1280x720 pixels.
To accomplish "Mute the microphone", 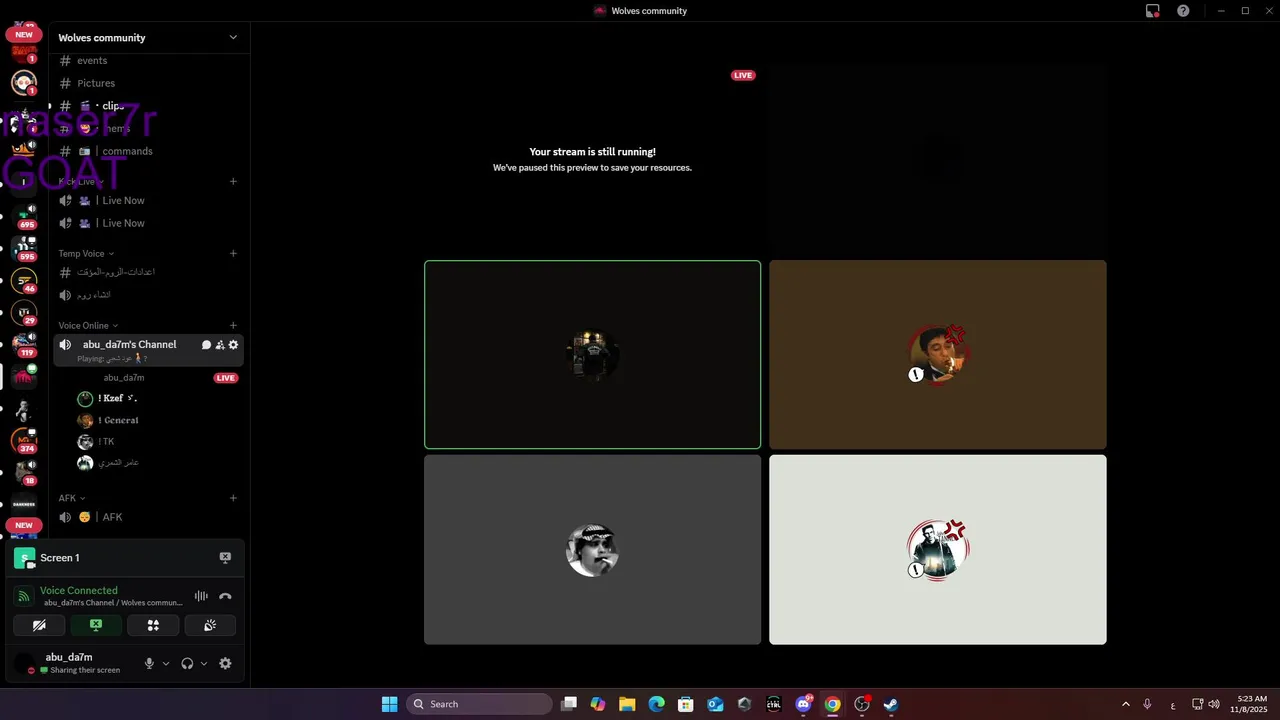I will coord(149,663).
